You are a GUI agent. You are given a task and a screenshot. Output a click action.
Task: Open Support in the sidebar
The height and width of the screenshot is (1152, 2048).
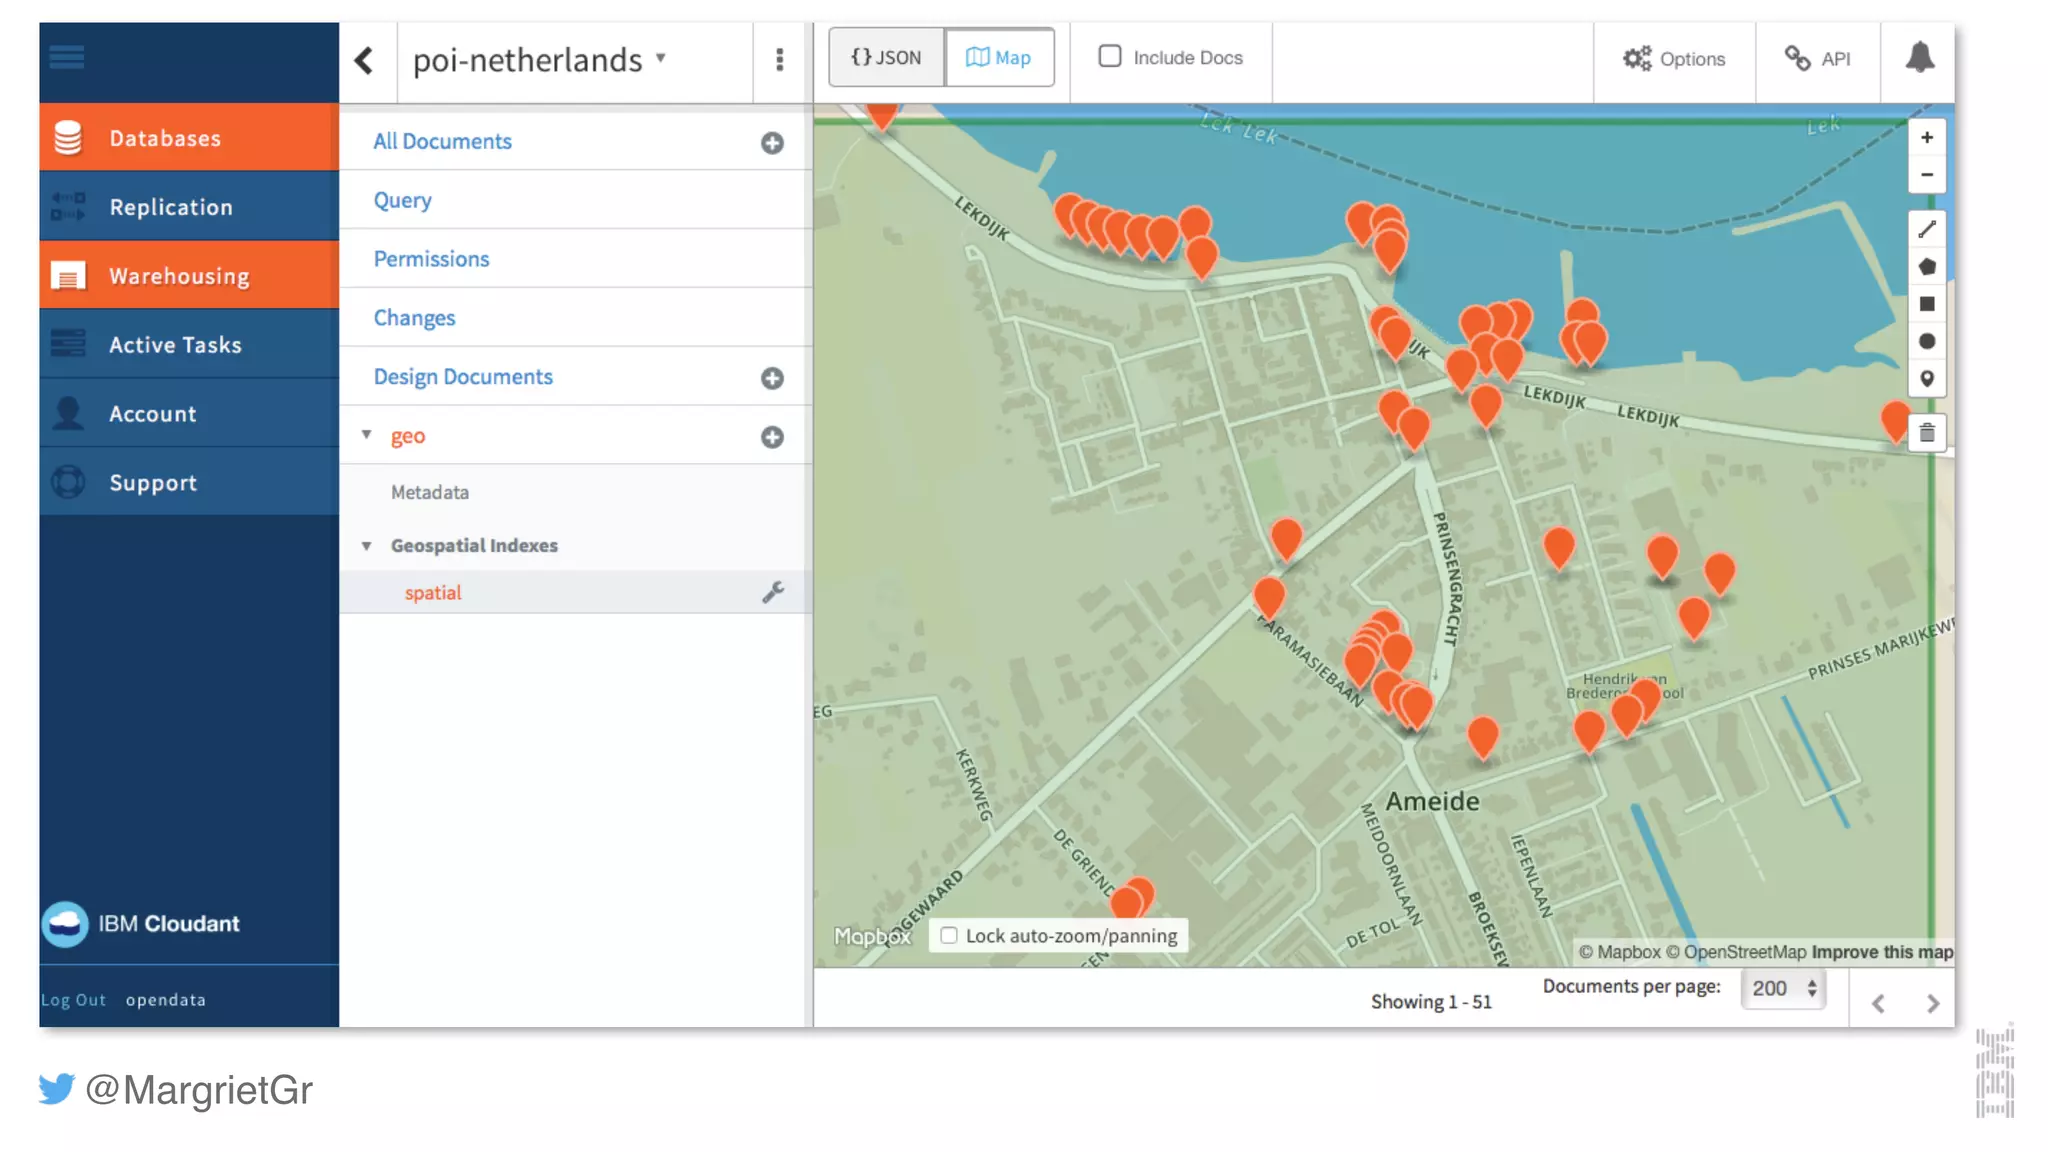click(x=189, y=482)
